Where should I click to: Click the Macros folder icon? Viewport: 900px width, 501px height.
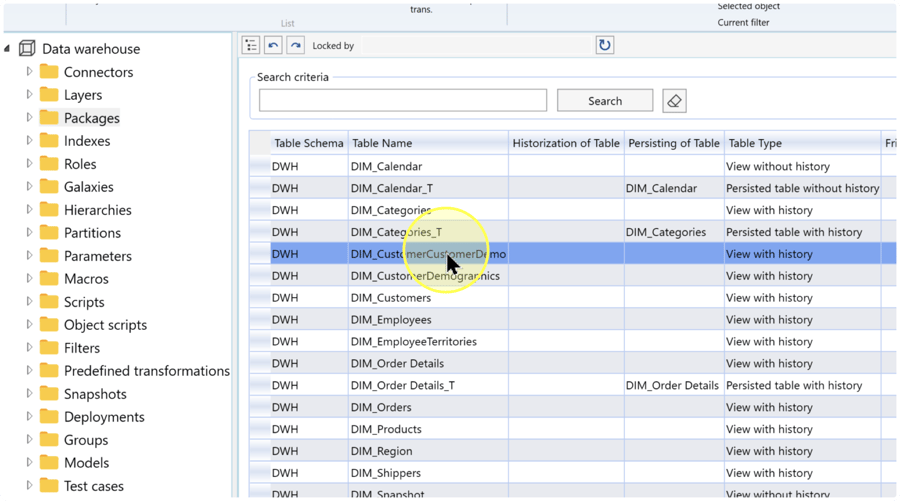49,278
